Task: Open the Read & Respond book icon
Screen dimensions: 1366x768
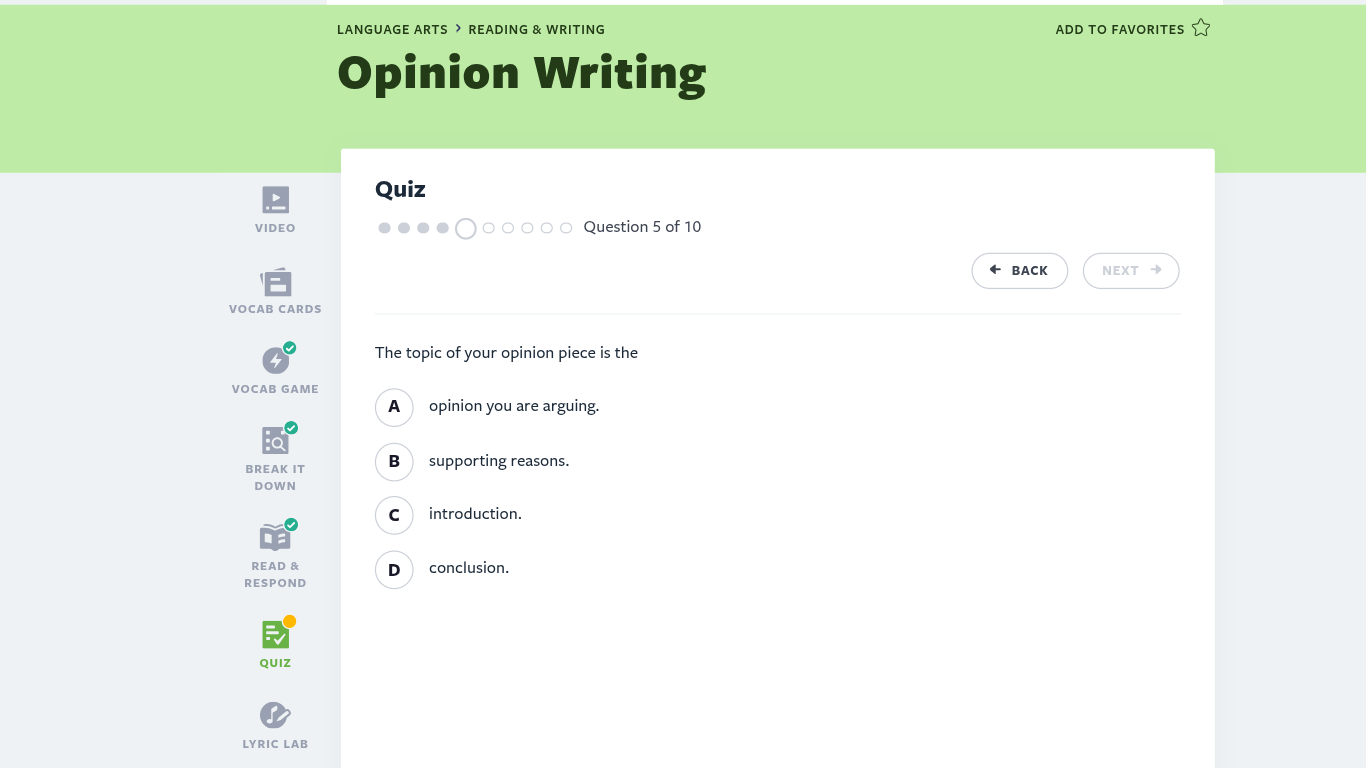Action: (275, 537)
